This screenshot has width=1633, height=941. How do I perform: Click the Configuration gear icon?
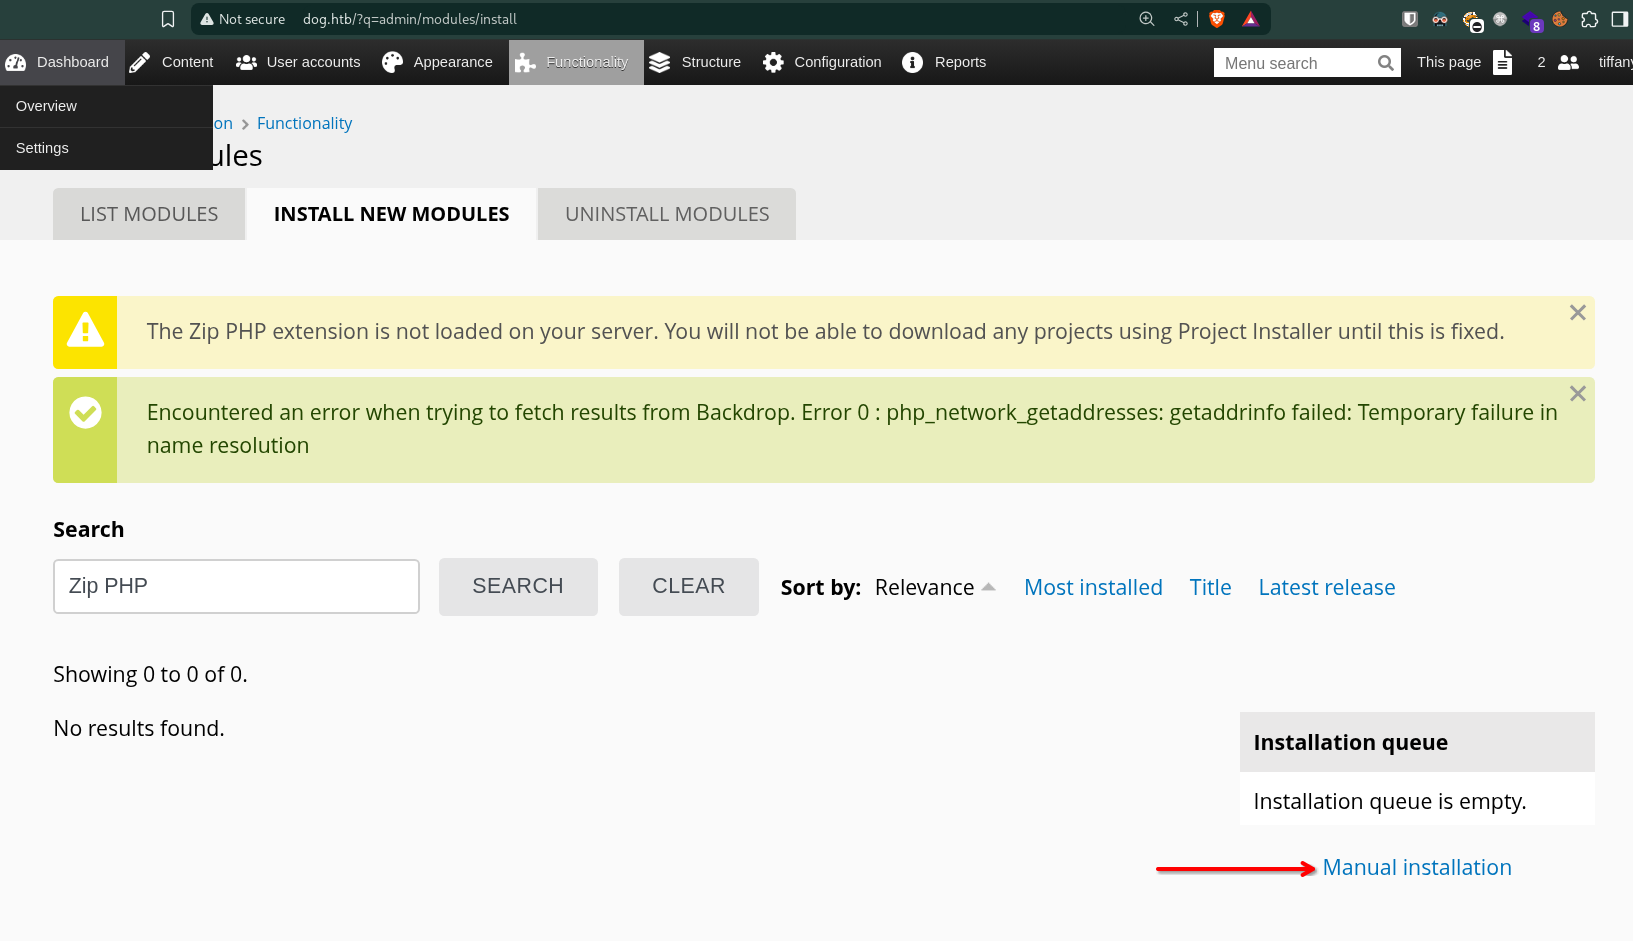773,62
